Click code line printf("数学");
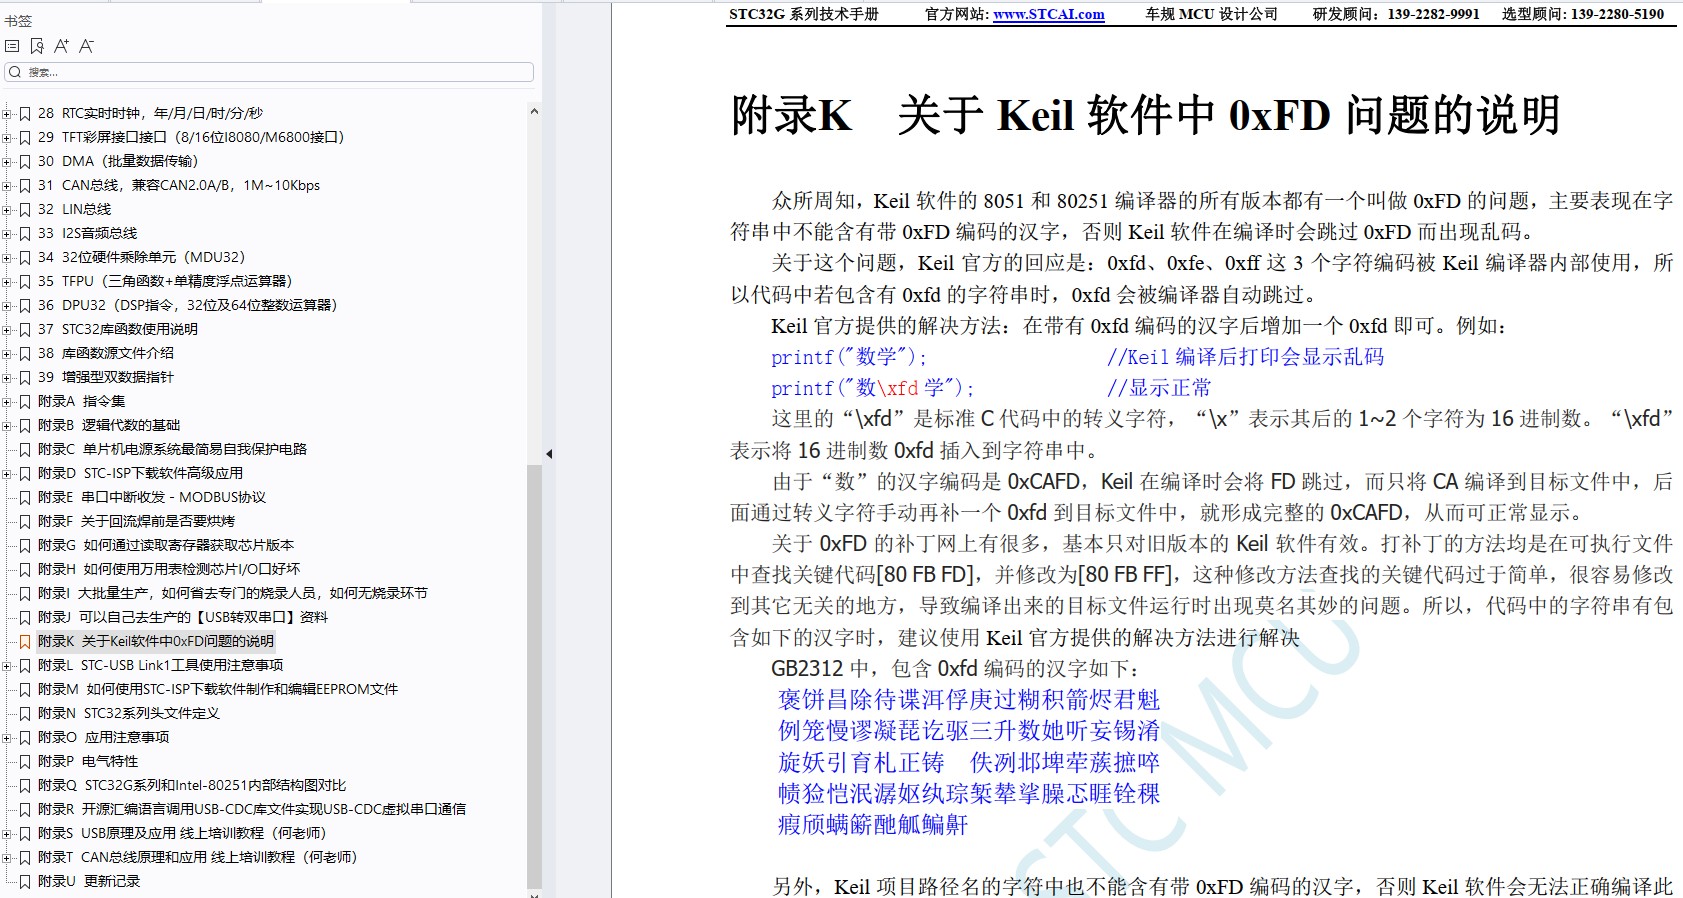1683x898 pixels. coord(849,357)
